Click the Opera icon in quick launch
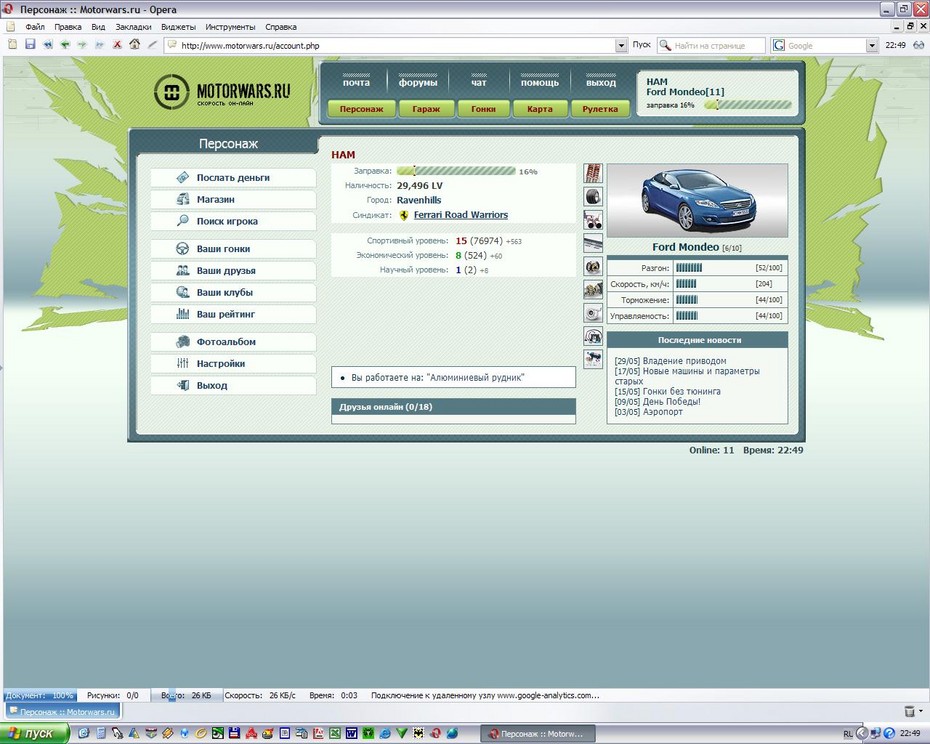 pos(435,733)
